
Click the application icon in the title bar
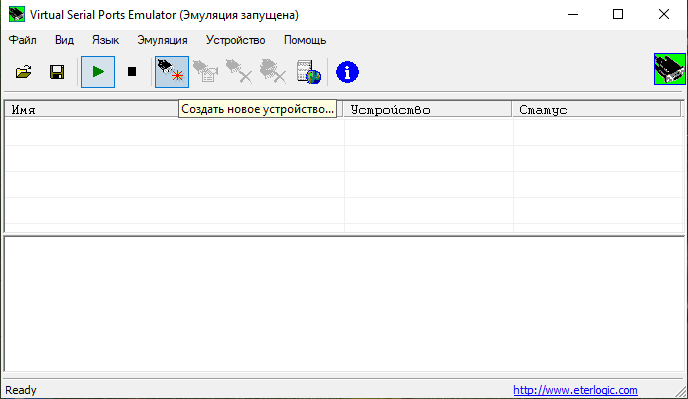[17, 14]
